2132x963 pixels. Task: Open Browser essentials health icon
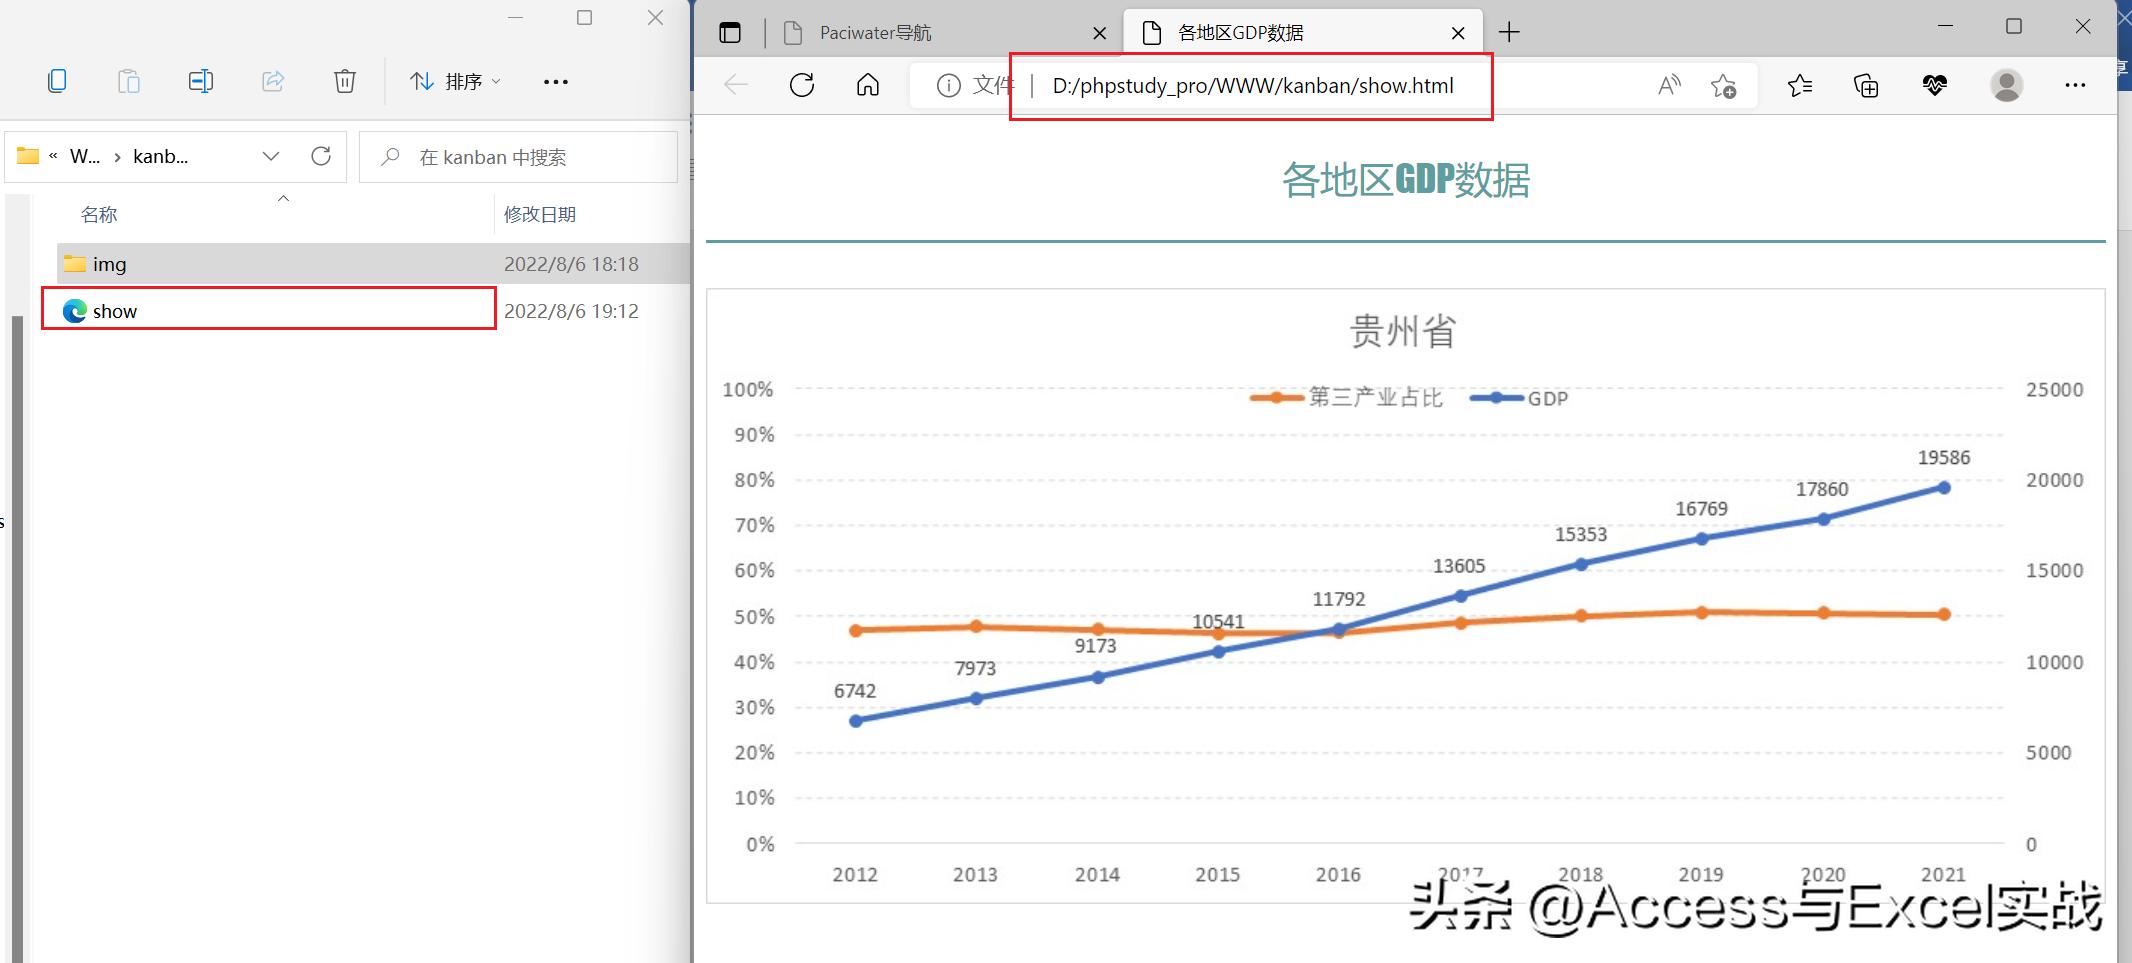point(1935,85)
